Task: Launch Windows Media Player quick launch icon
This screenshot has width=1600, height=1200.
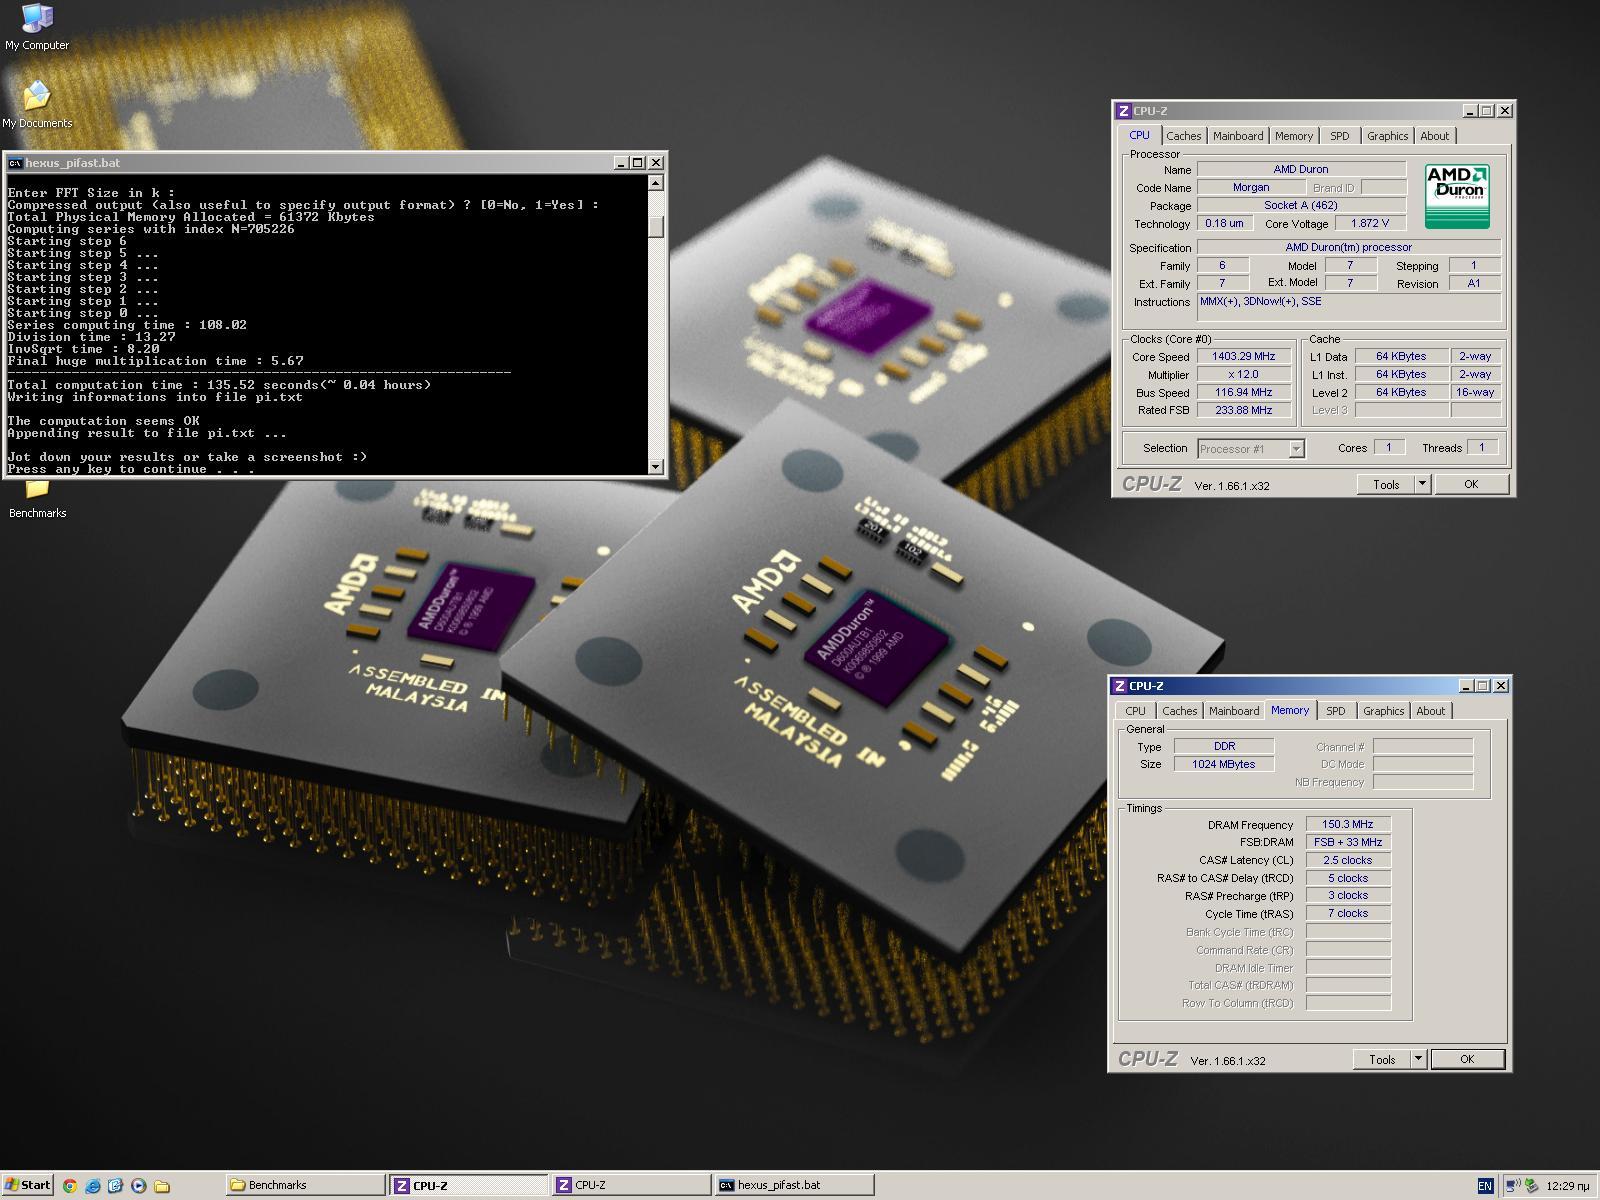Action: point(139,1185)
